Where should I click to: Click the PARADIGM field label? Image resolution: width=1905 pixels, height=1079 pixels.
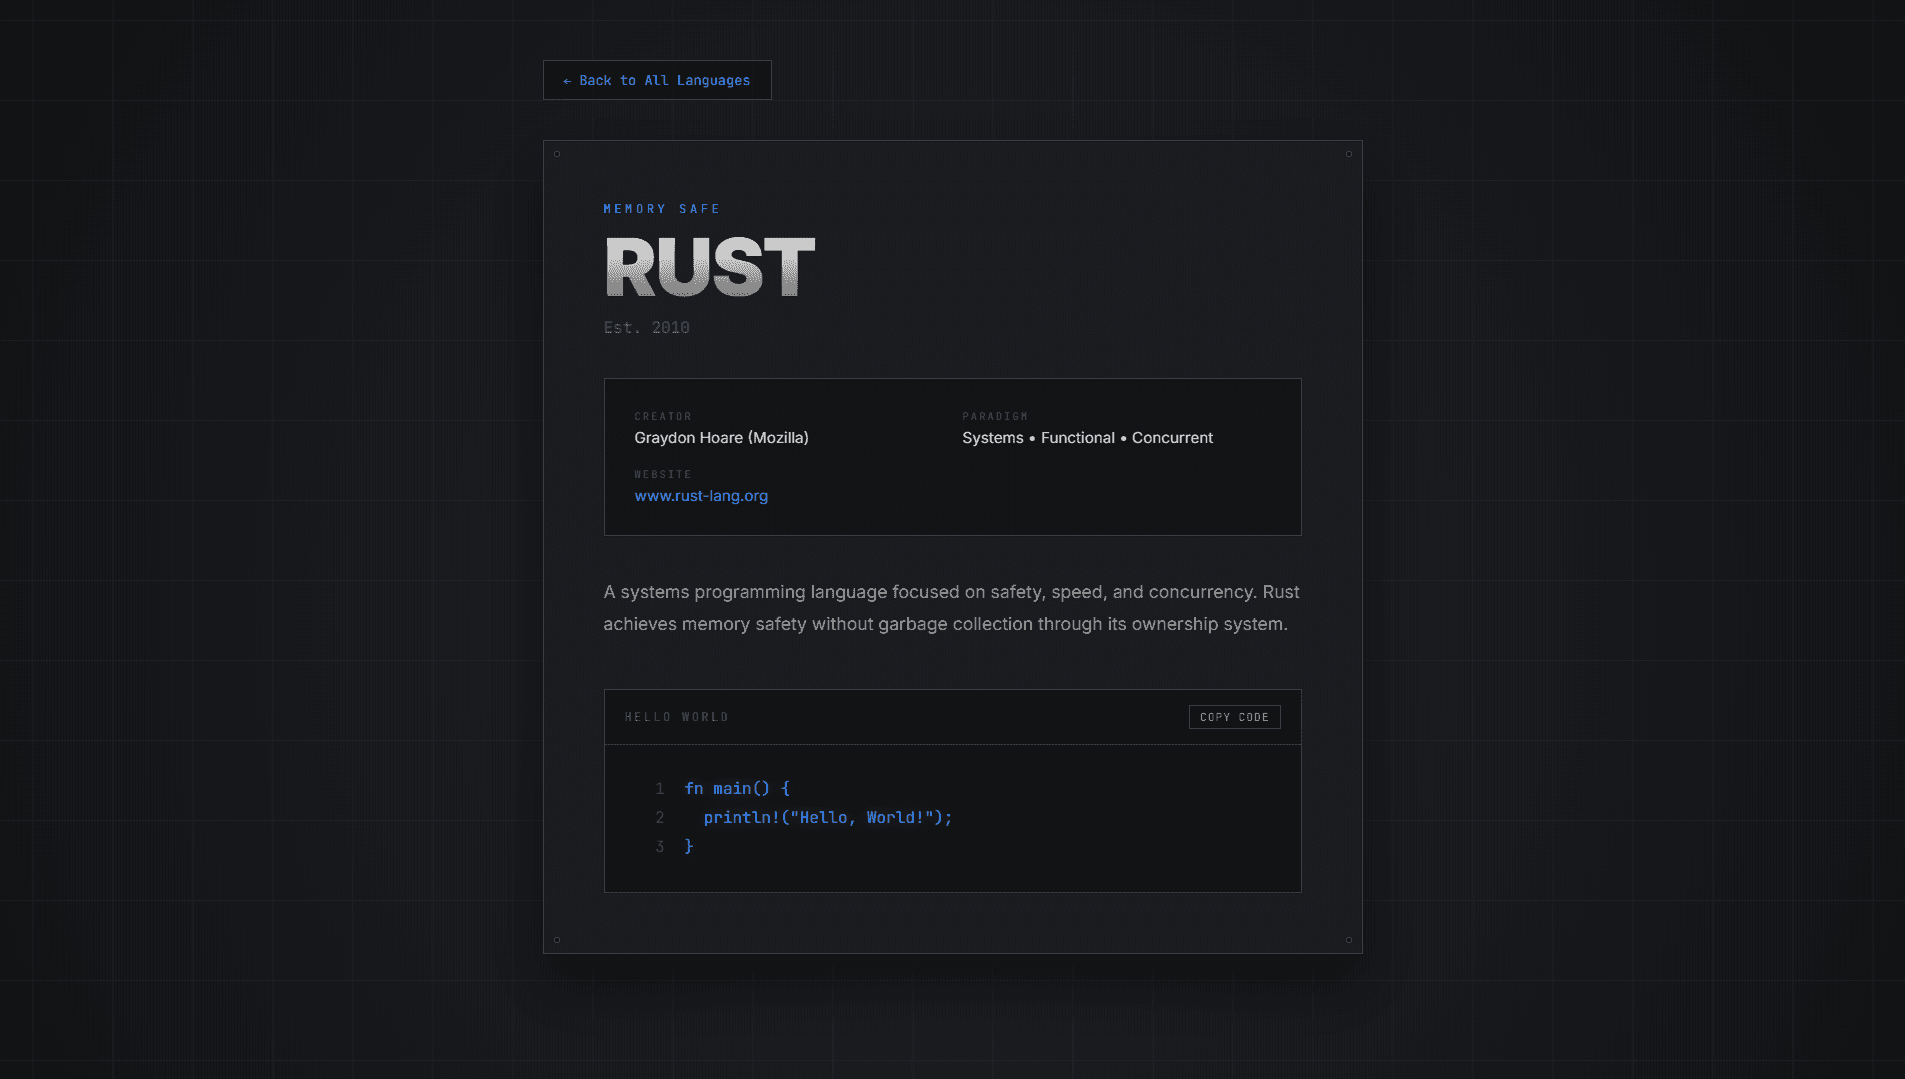(x=995, y=416)
